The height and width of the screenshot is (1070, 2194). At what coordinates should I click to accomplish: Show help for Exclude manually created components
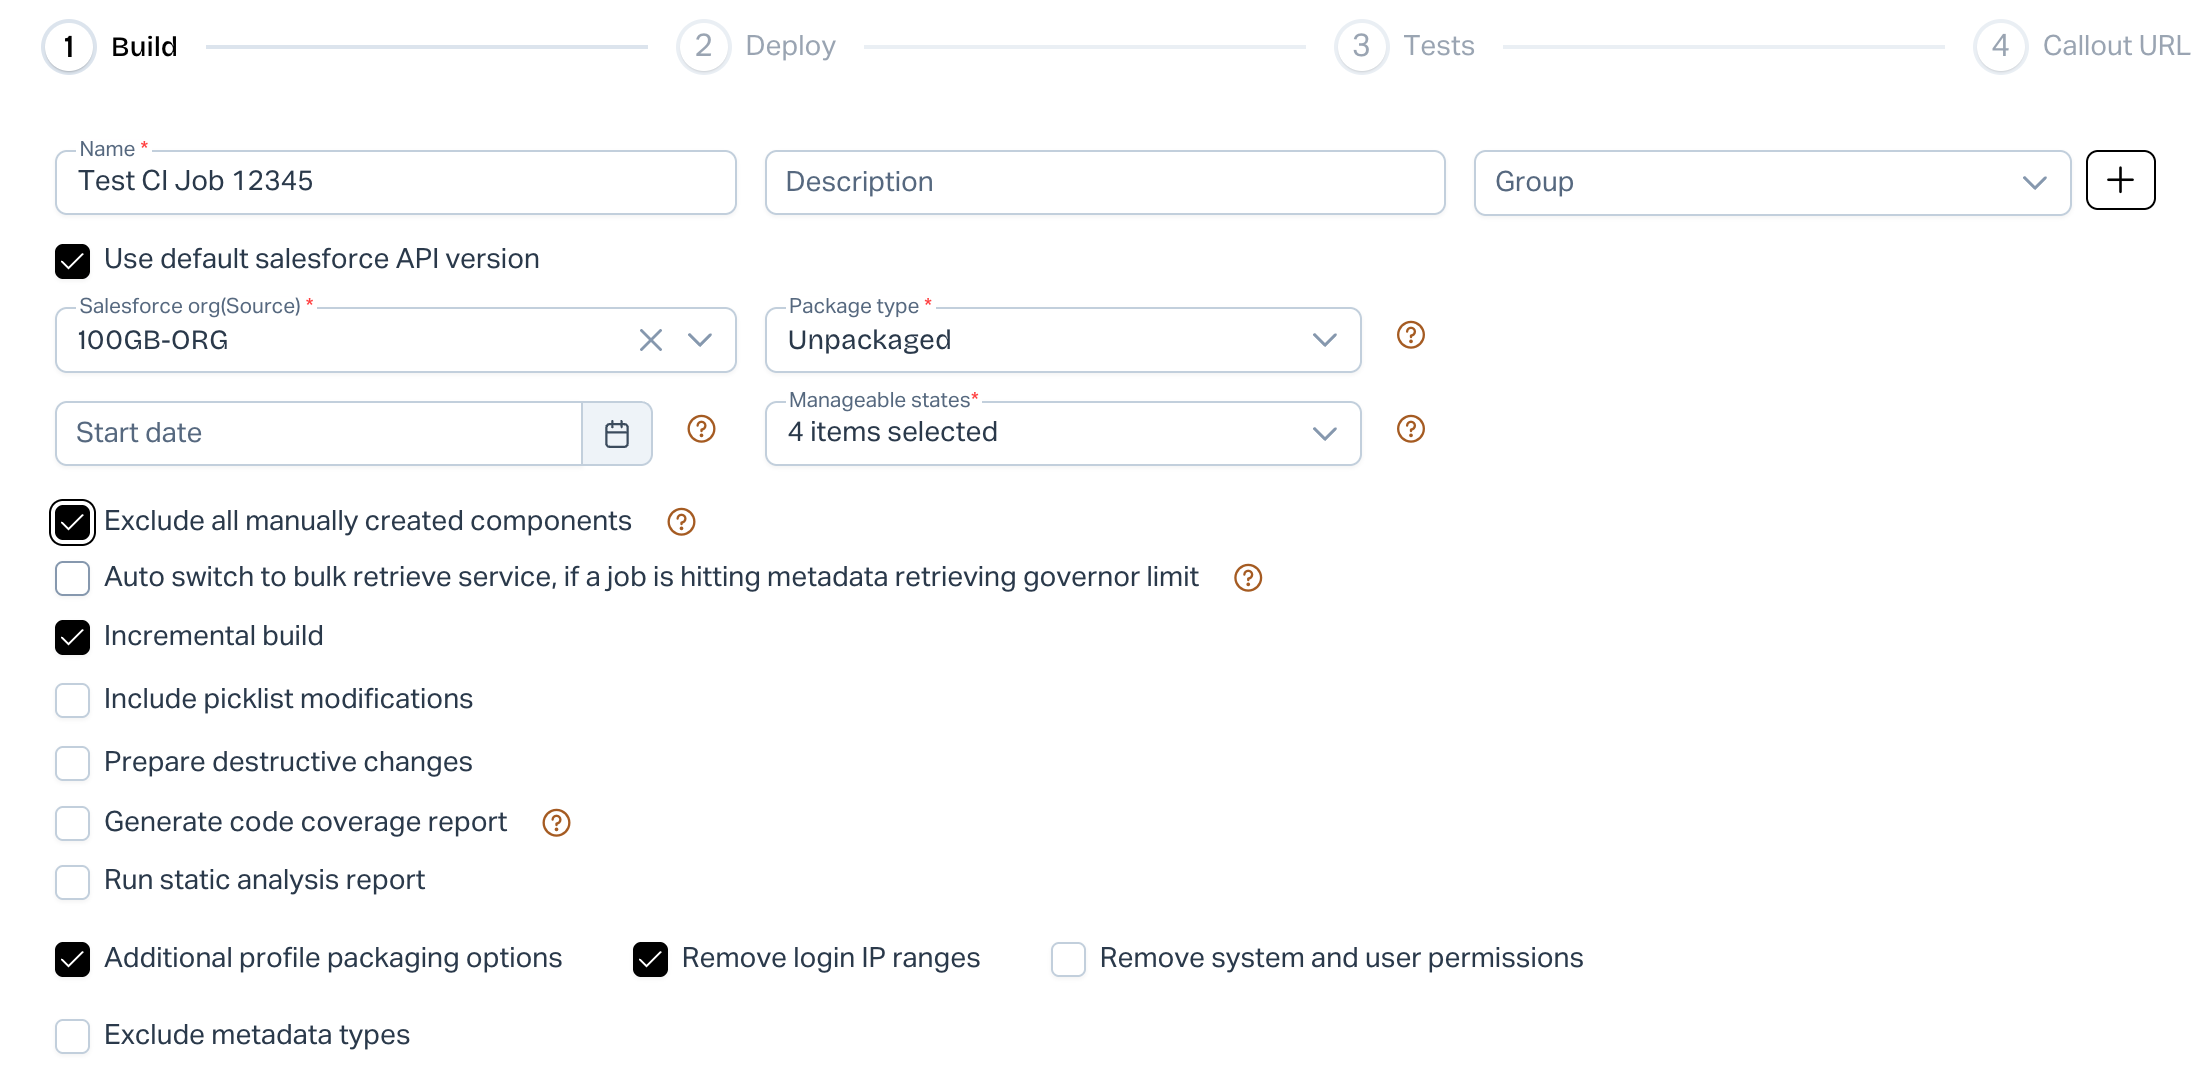click(681, 522)
